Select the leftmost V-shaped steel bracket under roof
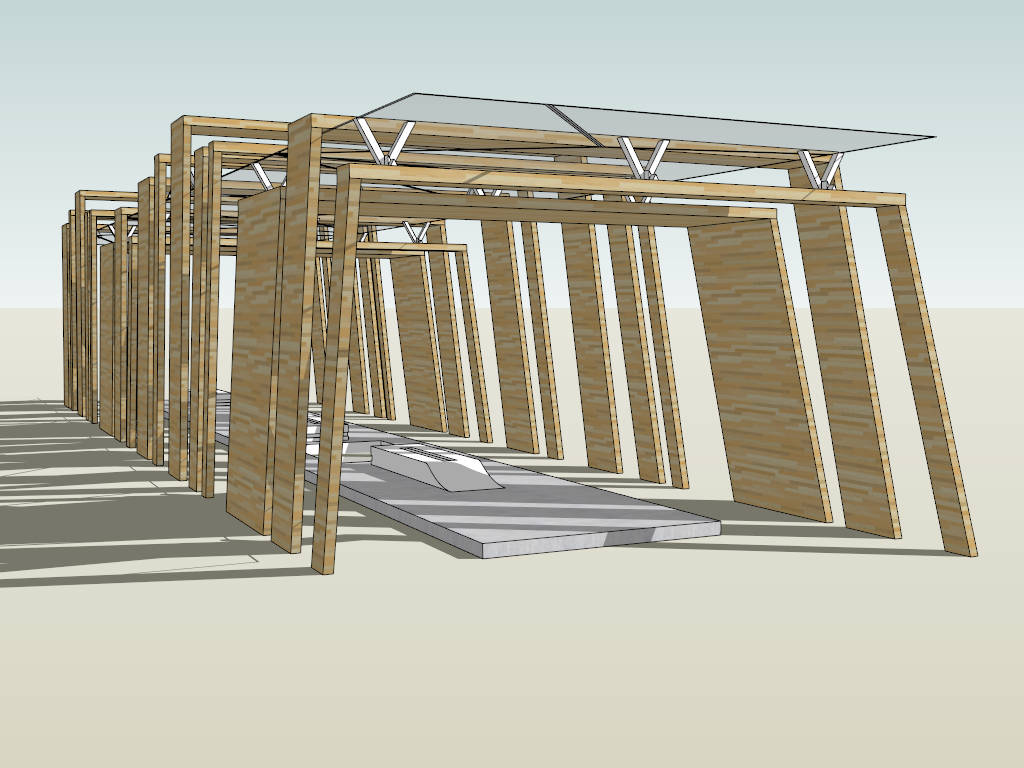The width and height of the screenshot is (1024, 768). click(383, 141)
